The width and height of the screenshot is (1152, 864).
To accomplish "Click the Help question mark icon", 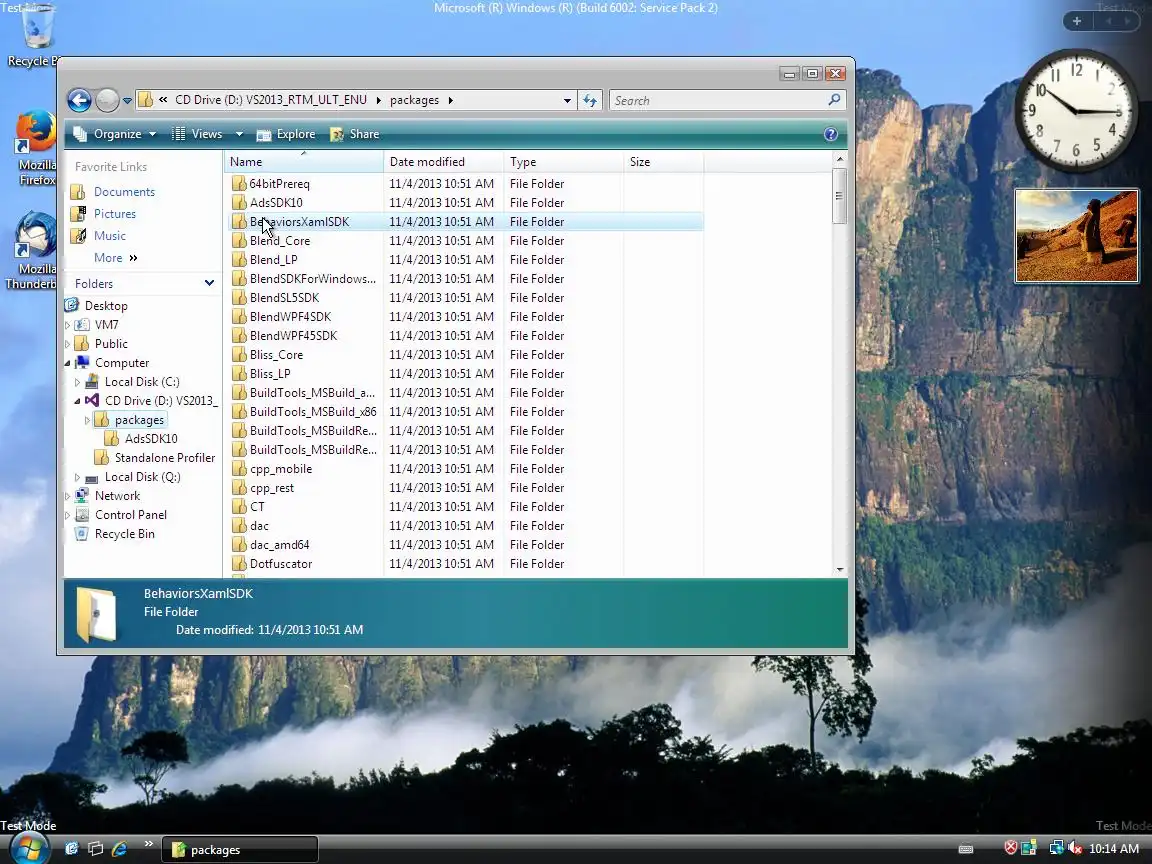I will 831,134.
